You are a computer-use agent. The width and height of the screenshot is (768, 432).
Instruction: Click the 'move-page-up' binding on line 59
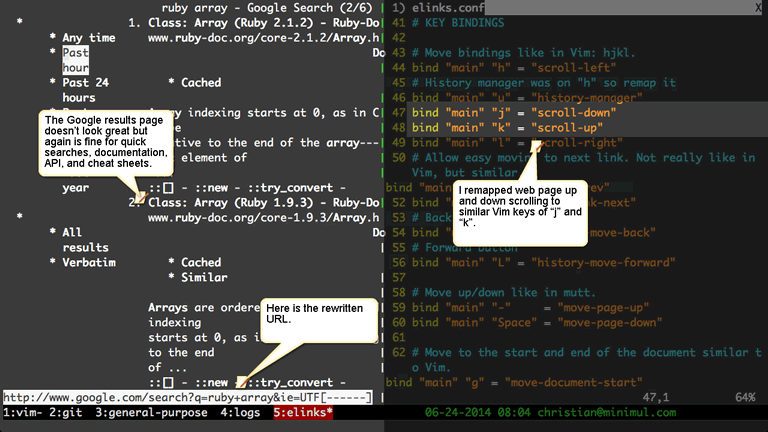coord(603,307)
